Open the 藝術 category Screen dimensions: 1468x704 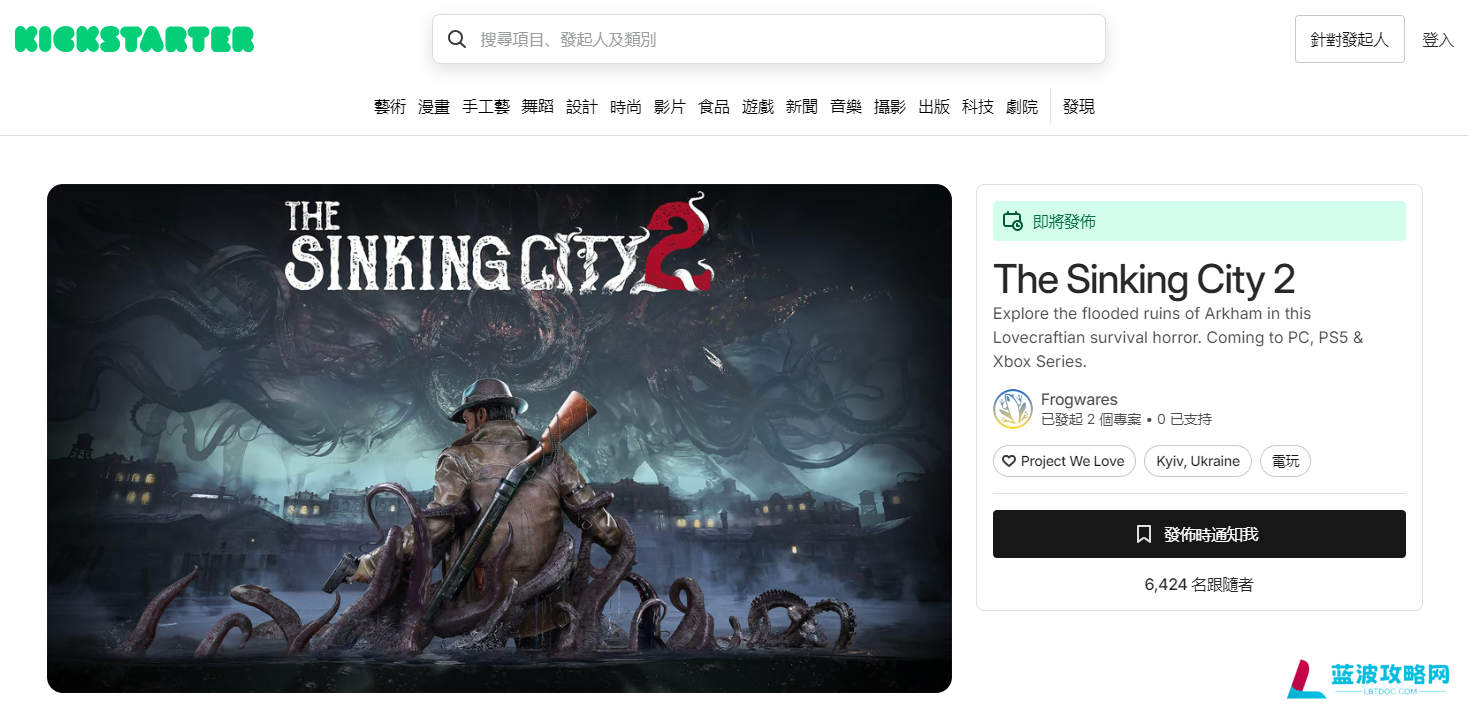click(390, 106)
